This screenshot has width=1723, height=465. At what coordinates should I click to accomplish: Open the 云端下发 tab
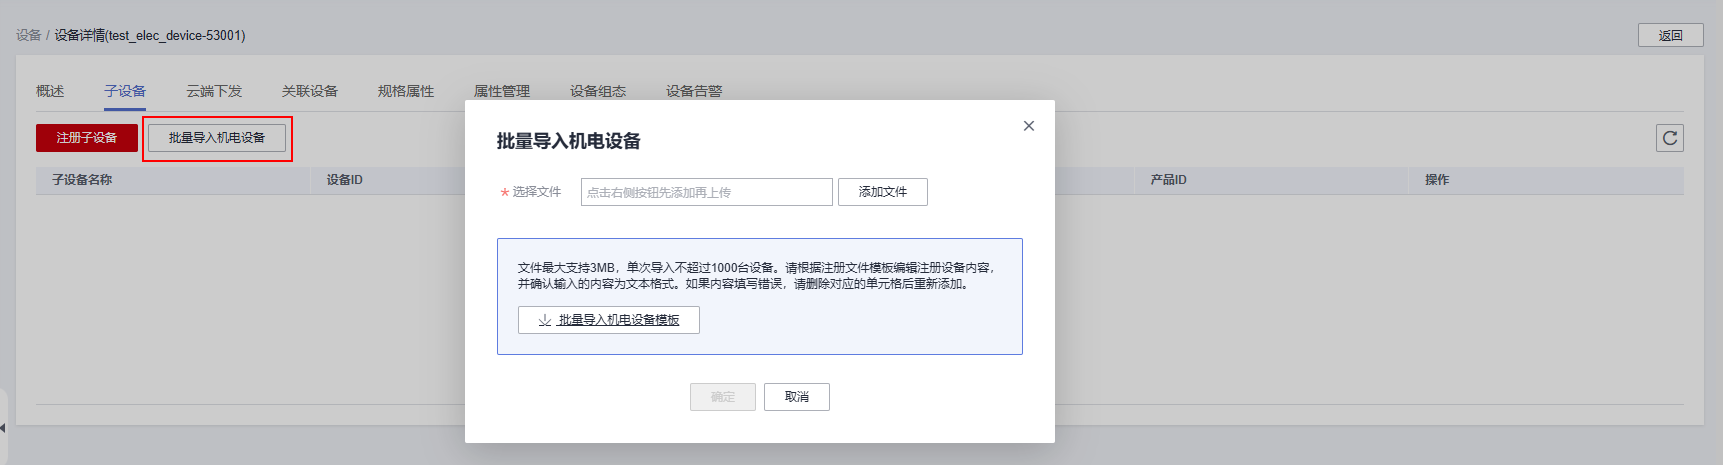click(x=214, y=91)
